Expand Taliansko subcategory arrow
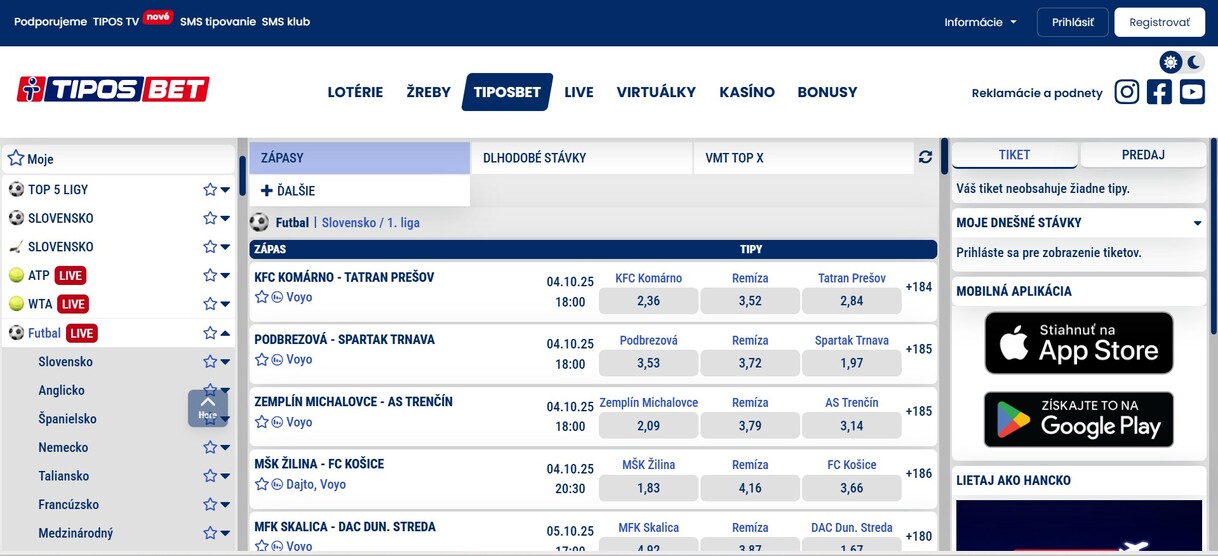 pyautogui.click(x=225, y=477)
